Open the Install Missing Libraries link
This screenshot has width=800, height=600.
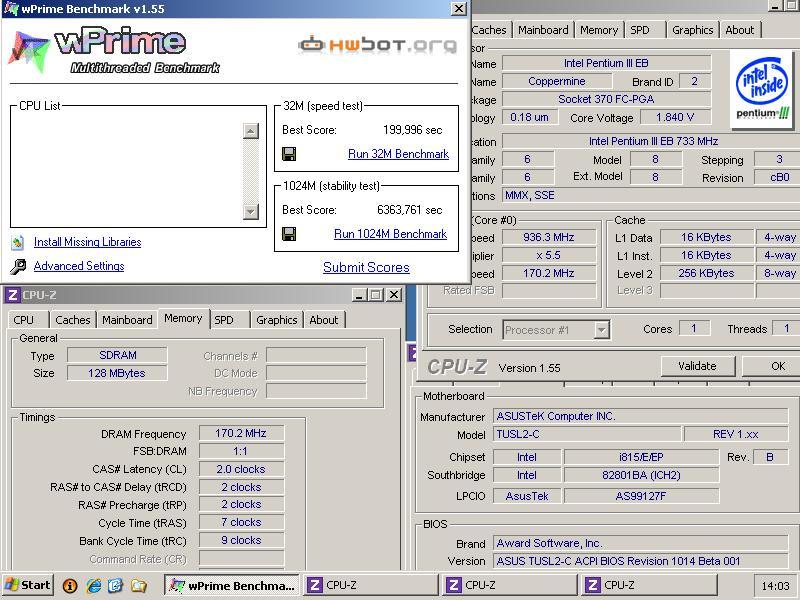88,242
